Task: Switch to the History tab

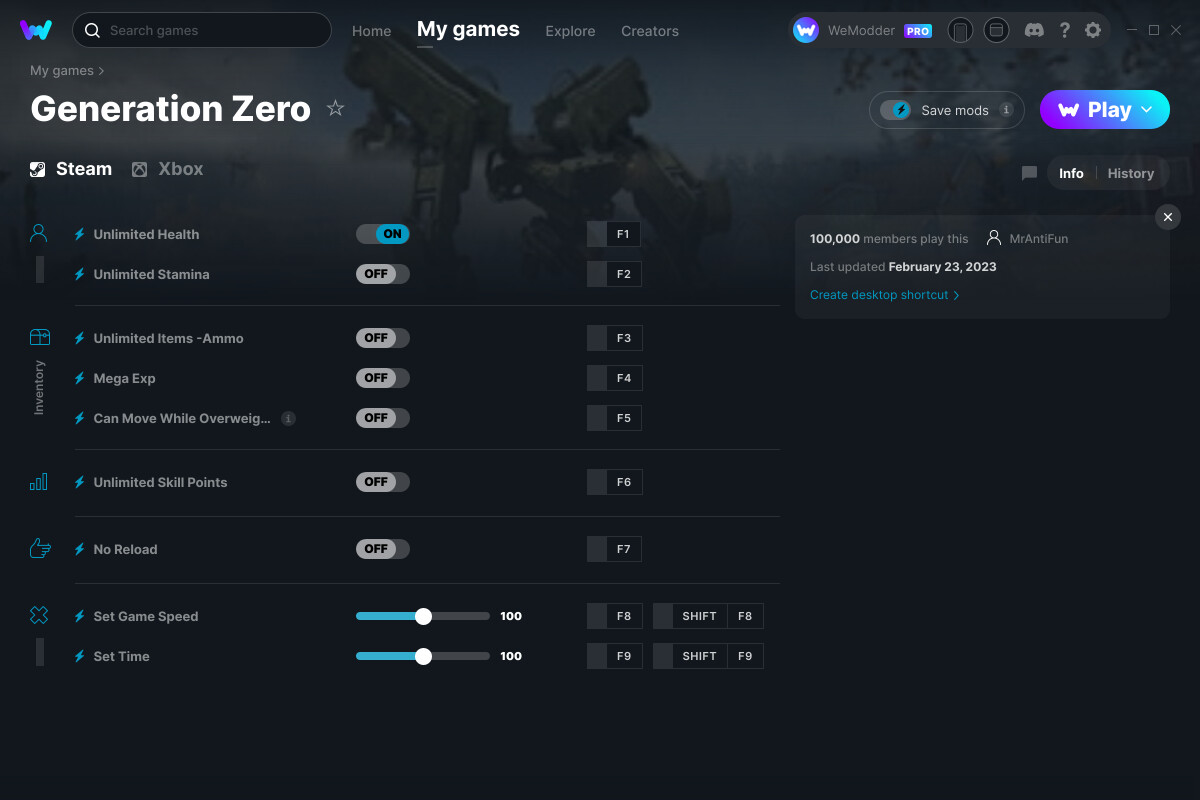Action: point(1130,172)
